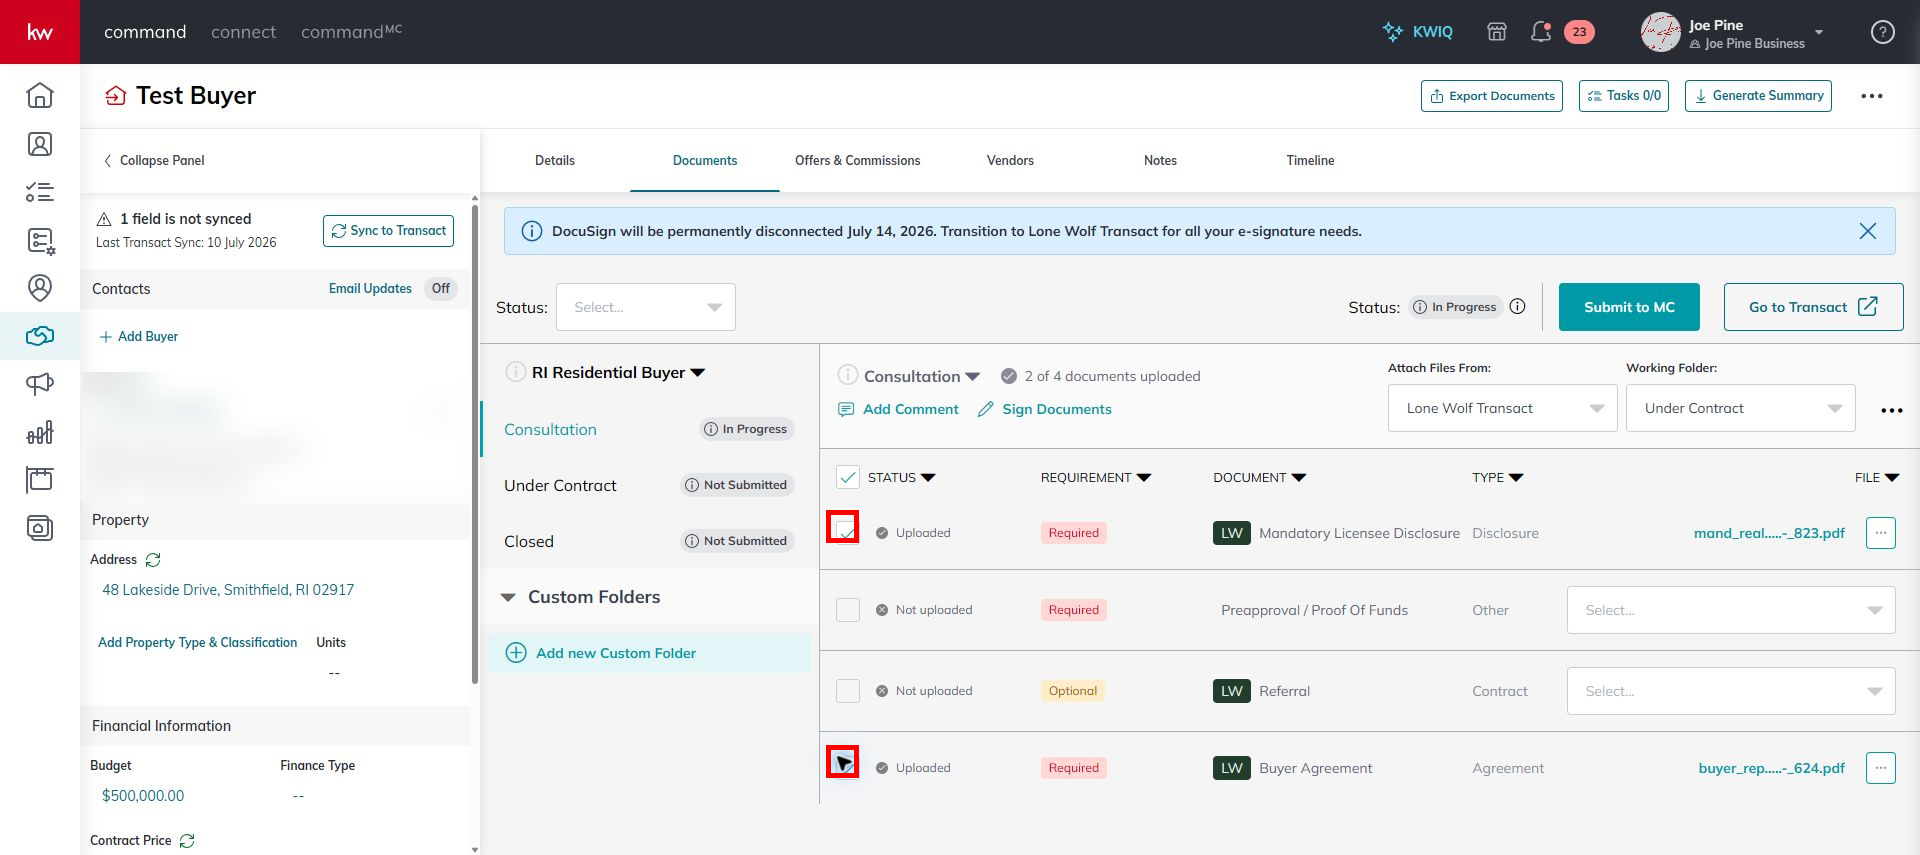Open file Select dropdown for Referral row
The height and width of the screenshot is (855, 1920).
click(x=1731, y=691)
